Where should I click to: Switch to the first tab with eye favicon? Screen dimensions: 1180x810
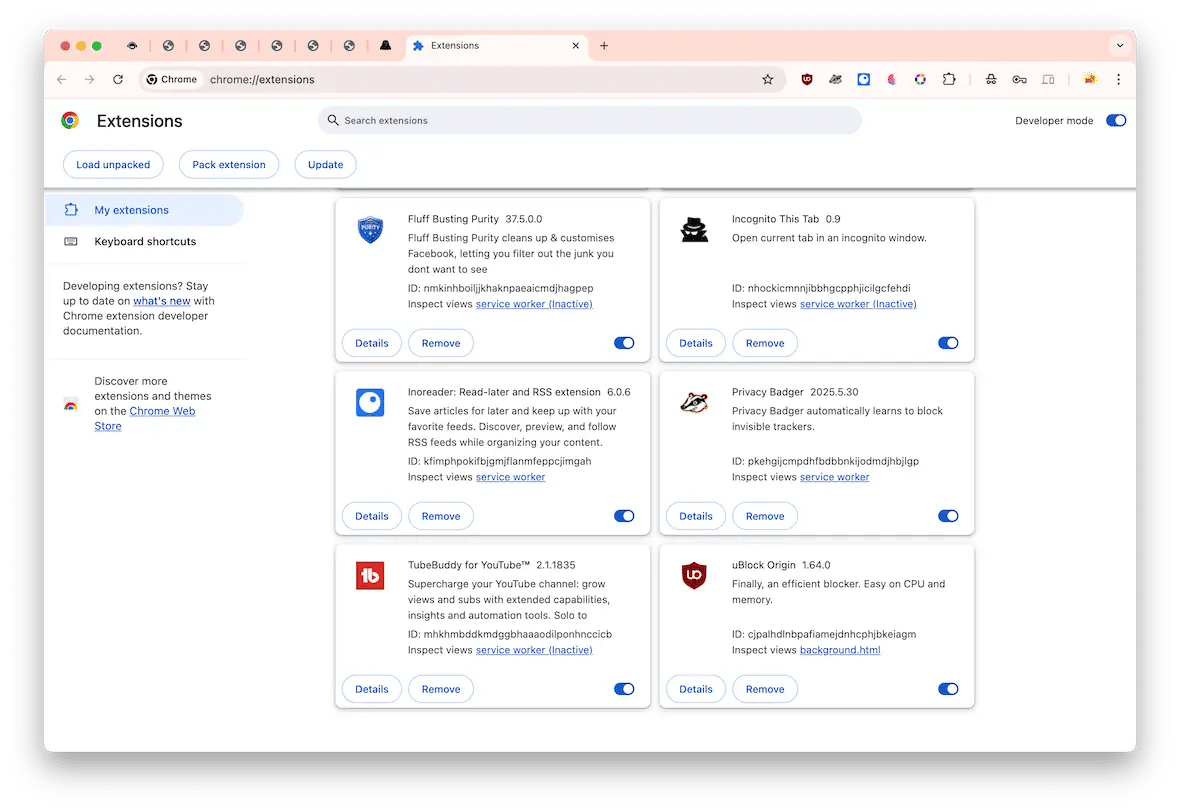(132, 46)
